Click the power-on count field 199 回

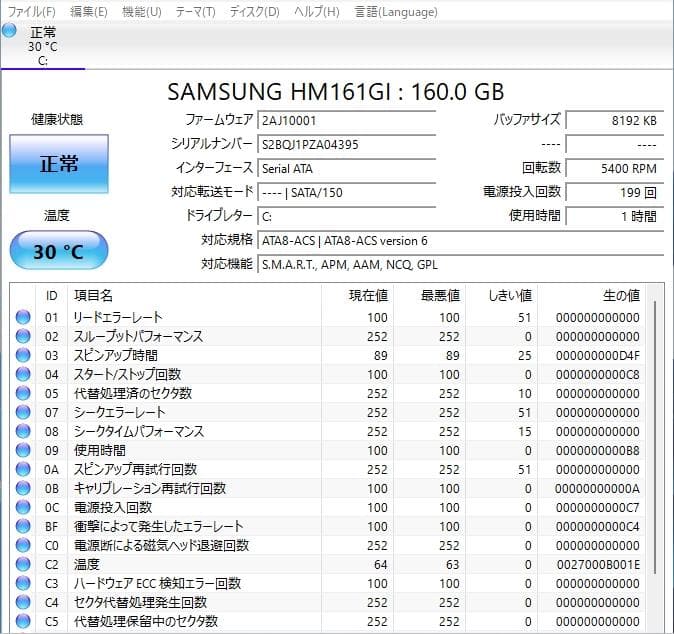615,193
